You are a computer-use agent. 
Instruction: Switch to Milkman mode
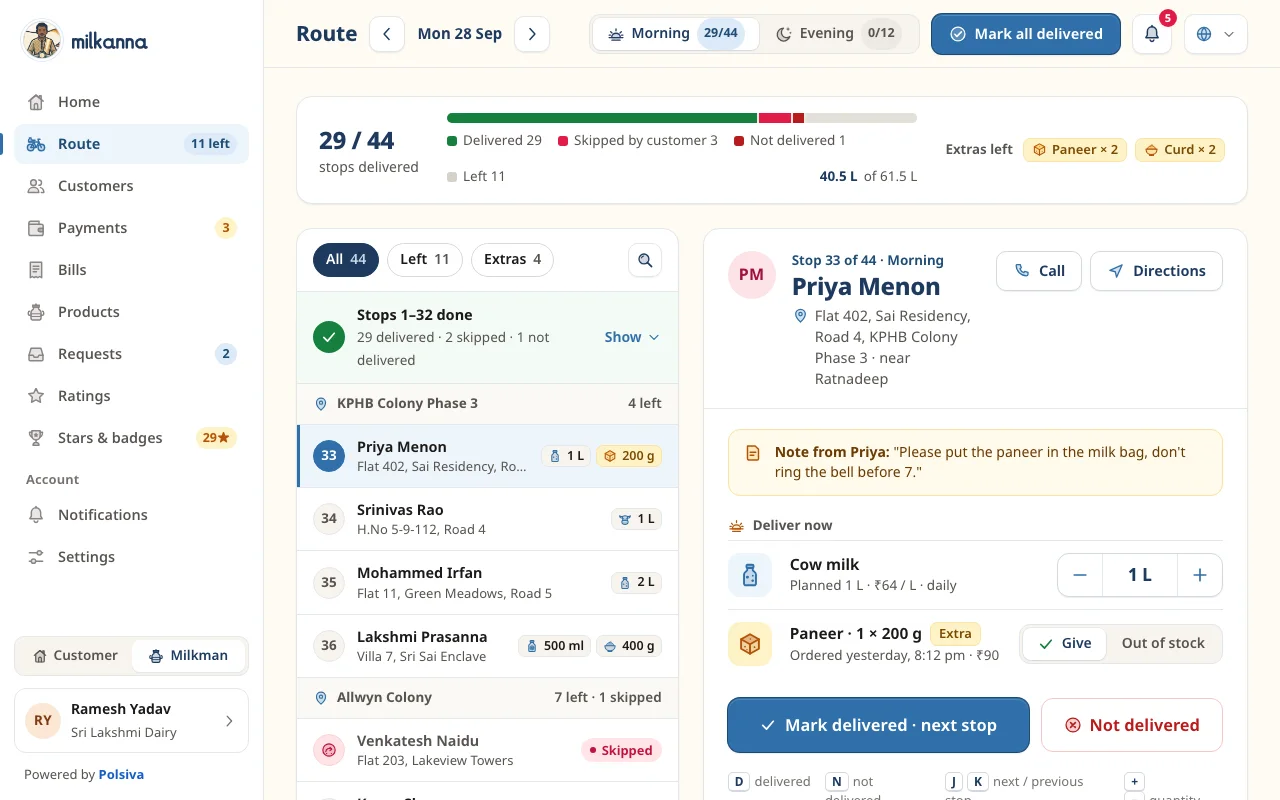tap(189, 656)
